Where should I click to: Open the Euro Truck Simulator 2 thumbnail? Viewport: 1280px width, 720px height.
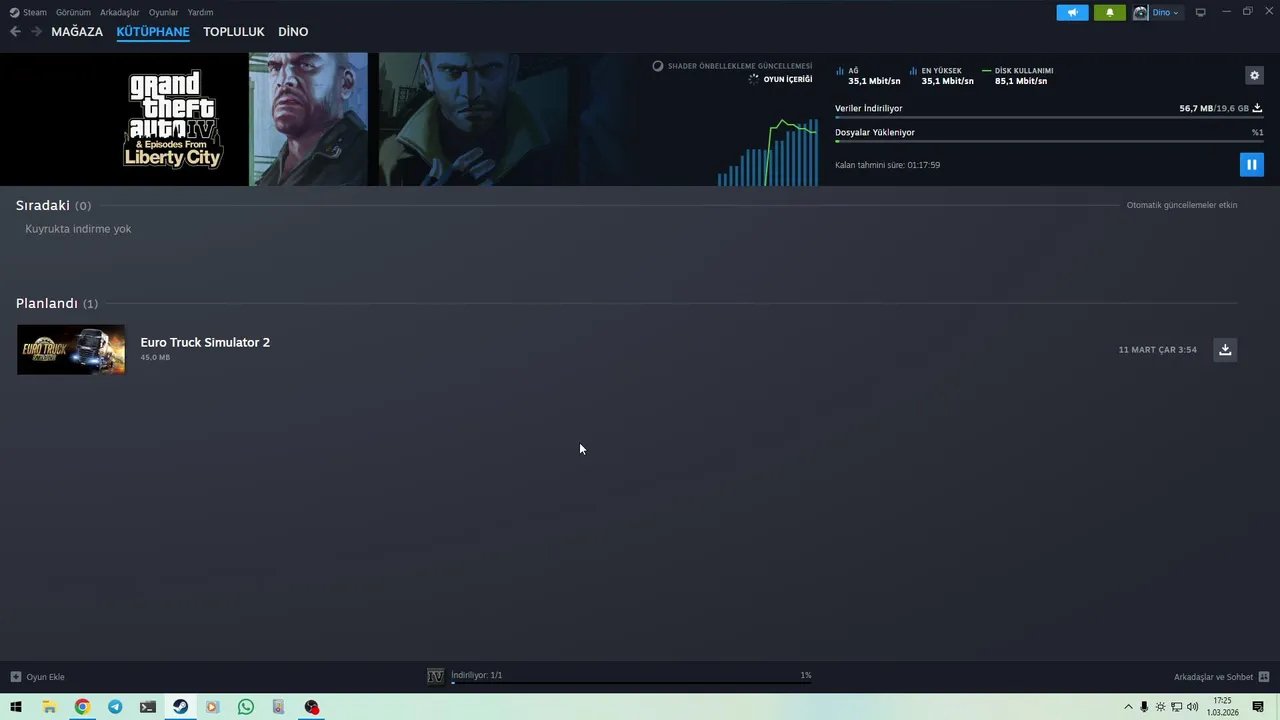tap(71, 350)
